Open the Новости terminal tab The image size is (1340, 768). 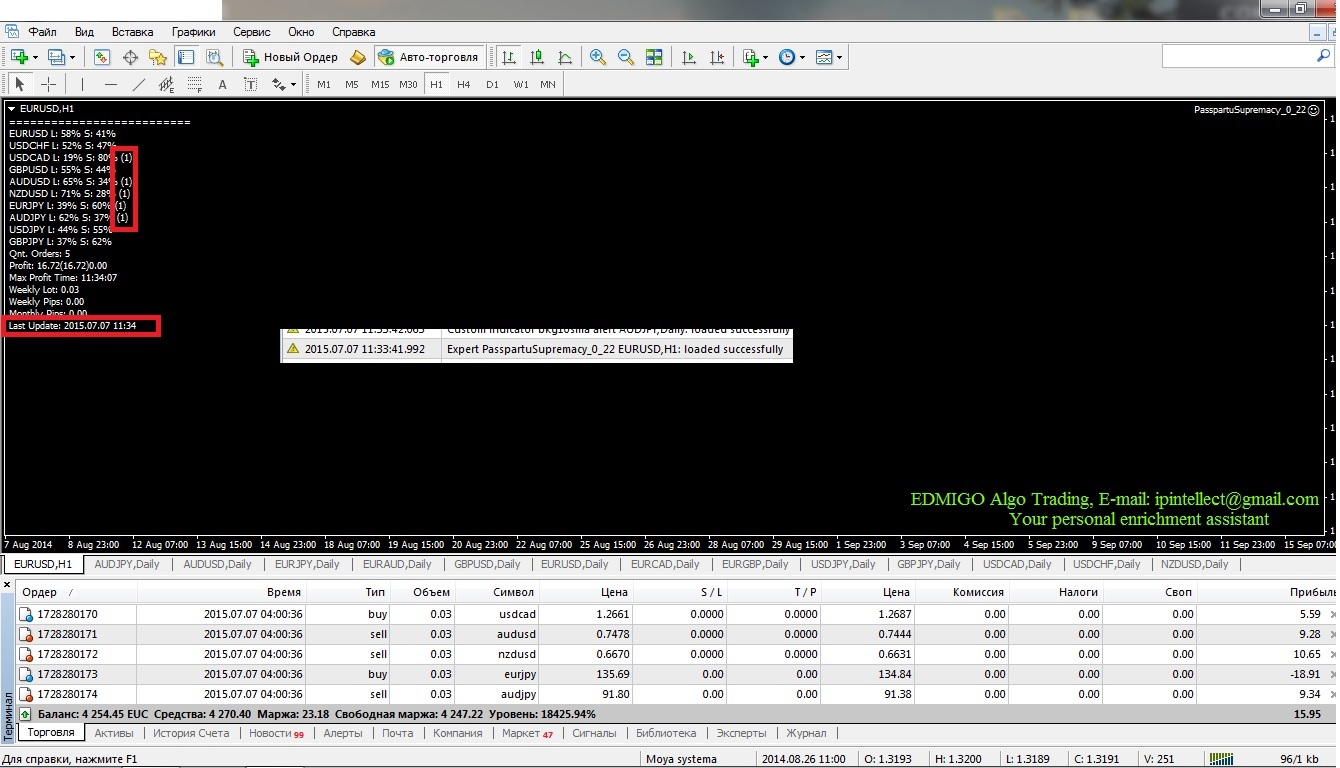(x=275, y=733)
